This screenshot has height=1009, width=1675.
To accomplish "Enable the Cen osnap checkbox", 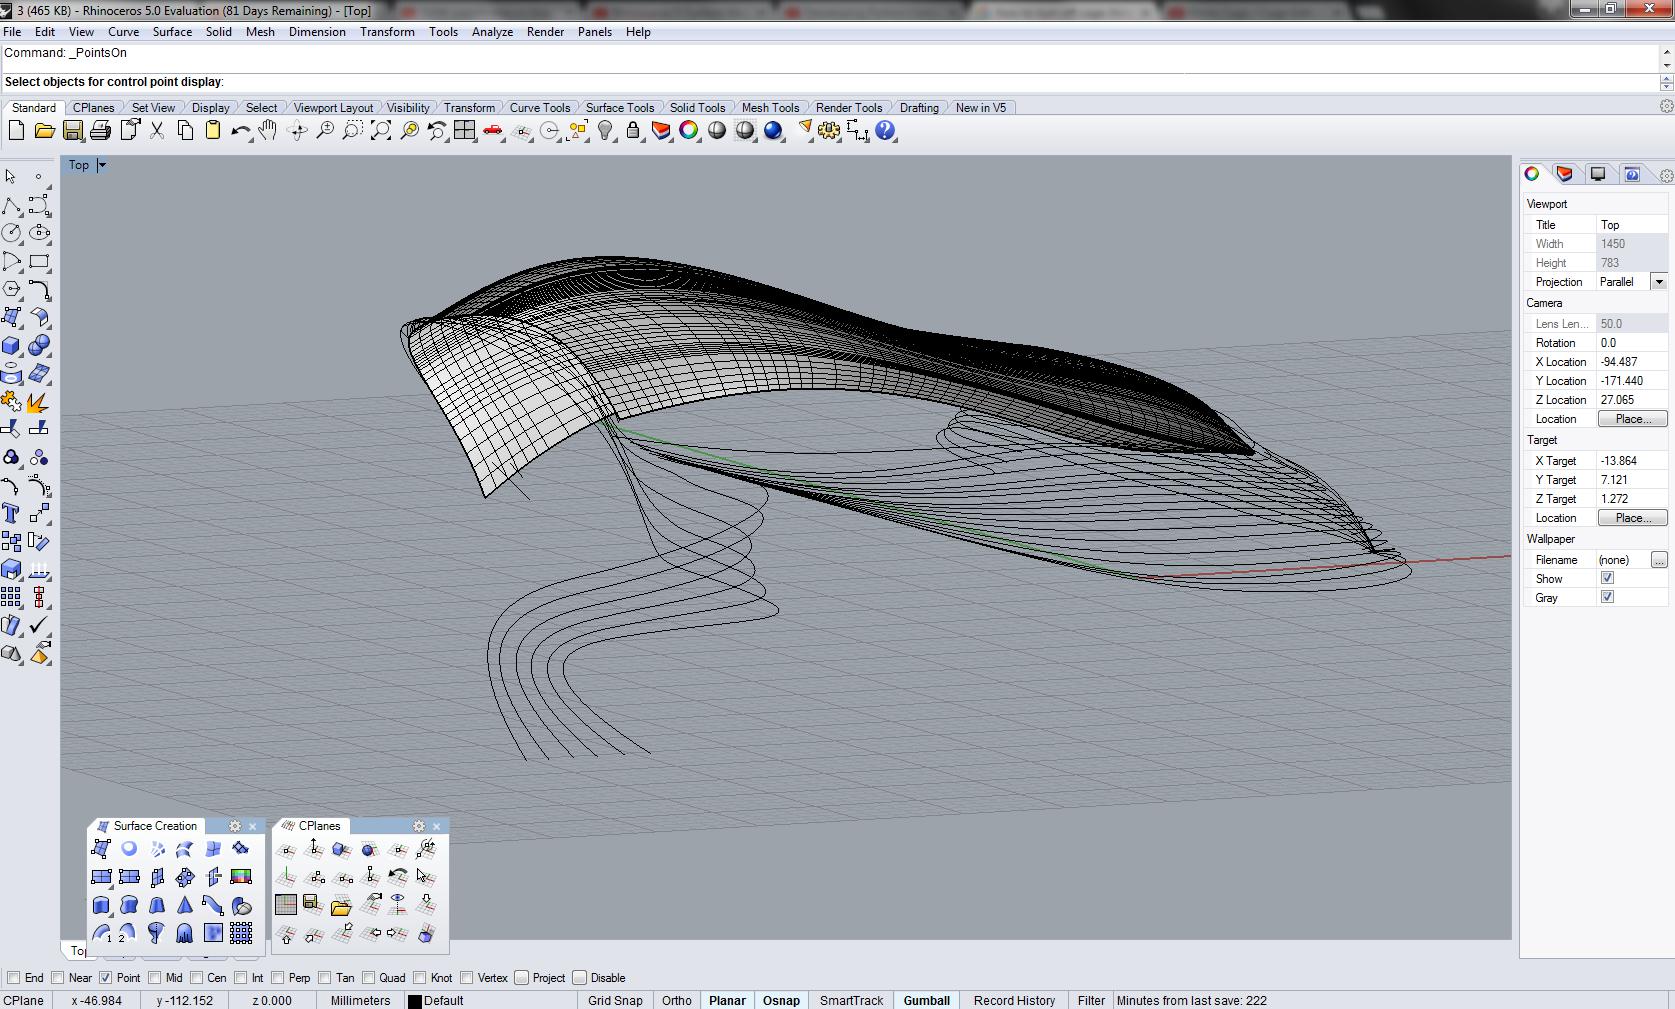I will [x=196, y=978].
